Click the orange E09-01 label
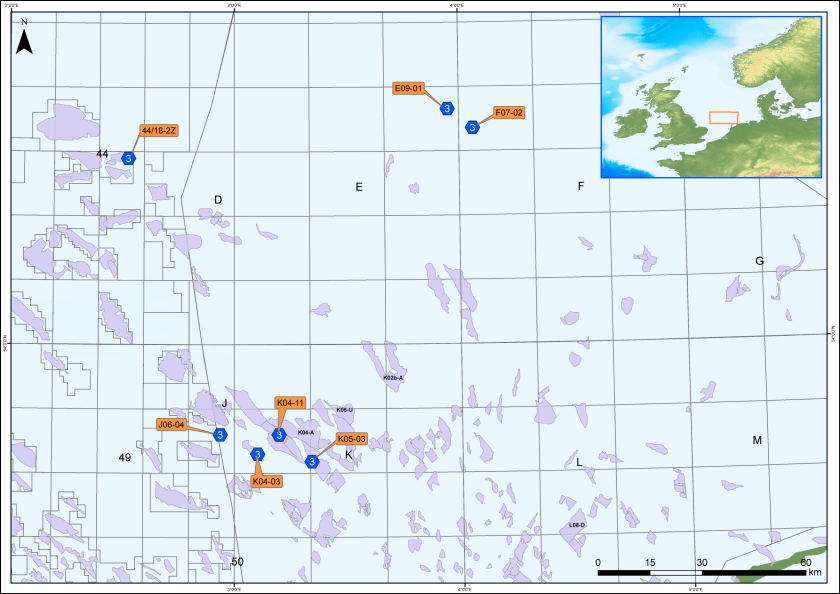This screenshot has width=840, height=594. [x=410, y=88]
